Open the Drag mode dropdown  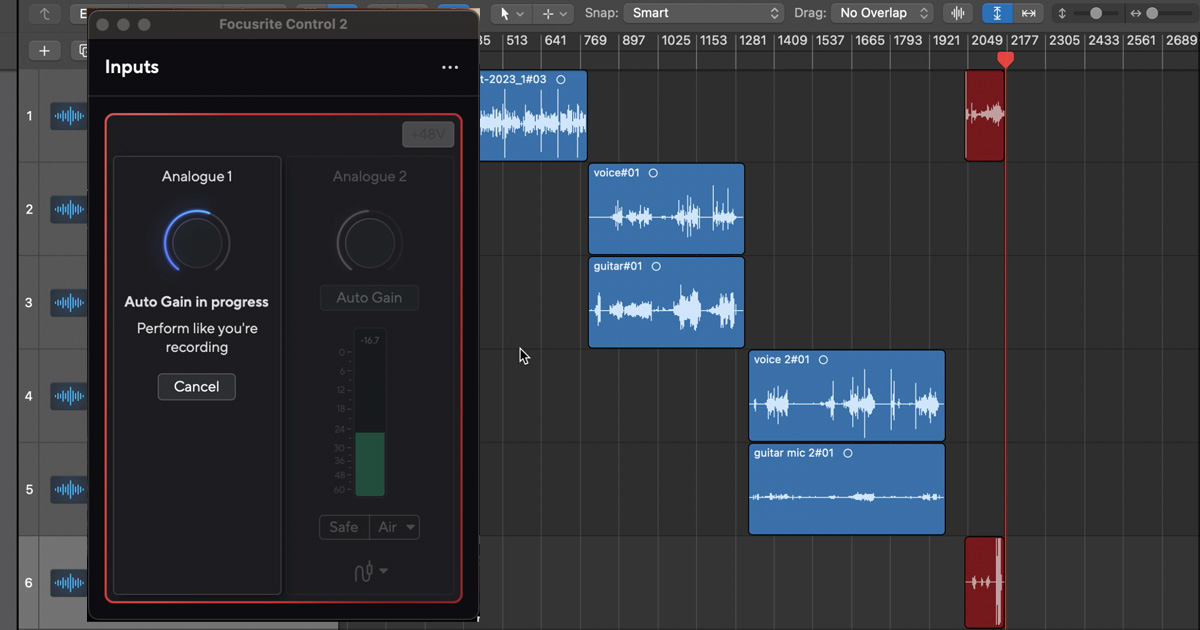coord(881,13)
